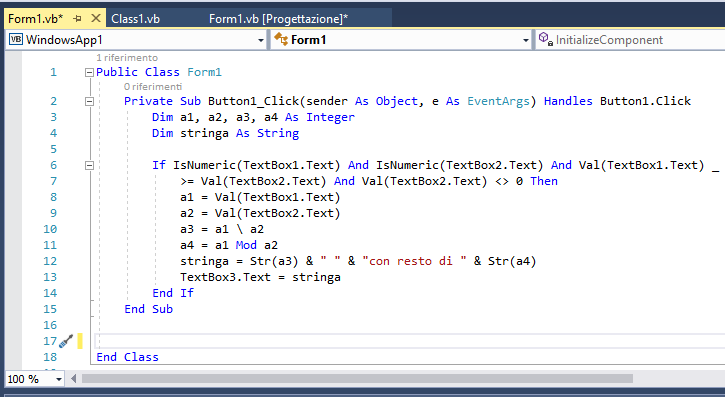Click 'End Class' on line 18
The image size is (725, 397).
[127, 357]
